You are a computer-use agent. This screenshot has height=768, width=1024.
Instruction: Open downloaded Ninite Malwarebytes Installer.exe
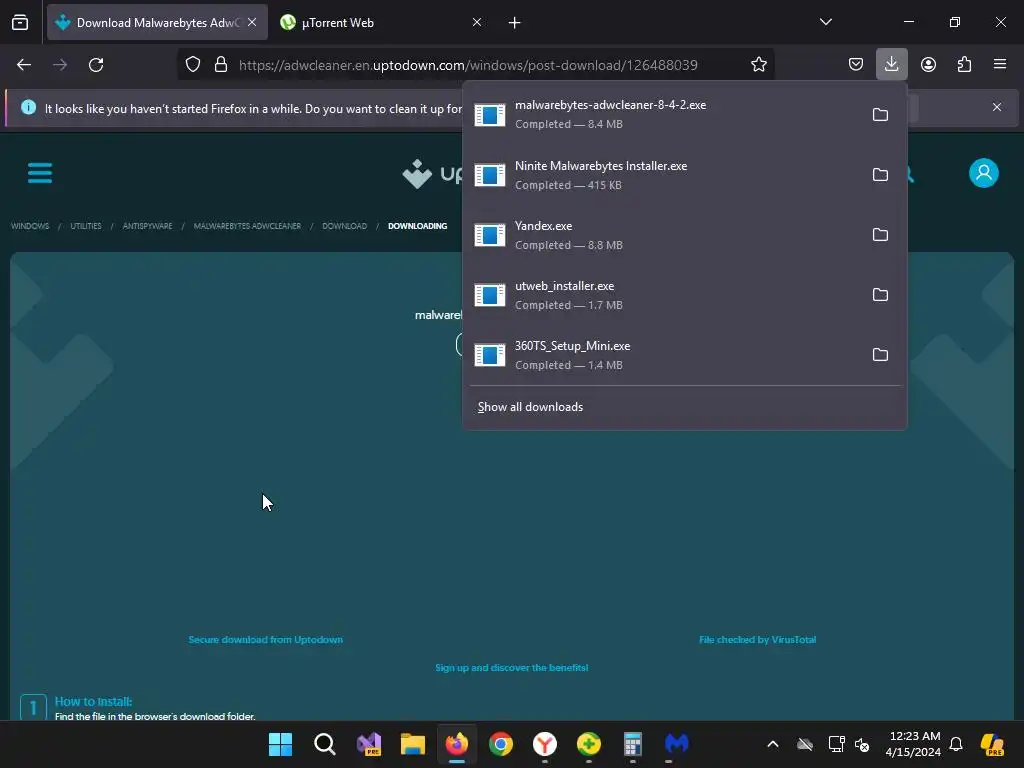pyautogui.click(x=666, y=175)
